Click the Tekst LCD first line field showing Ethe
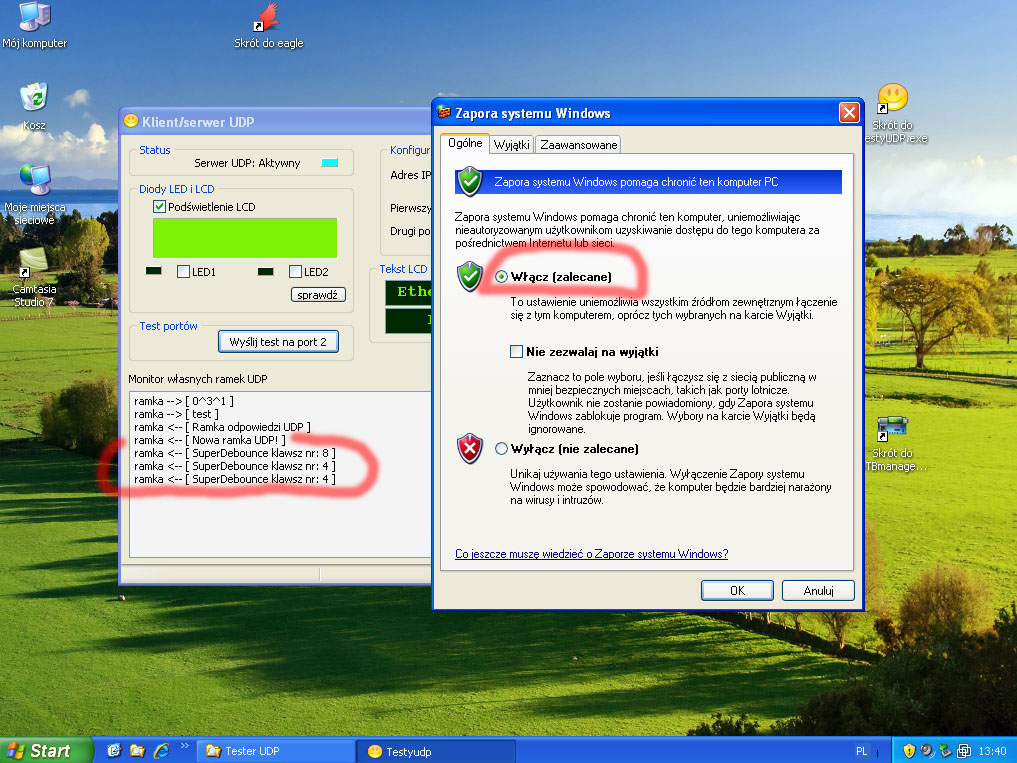Image resolution: width=1017 pixels, height=763 pixels. [x=409, y=292]
